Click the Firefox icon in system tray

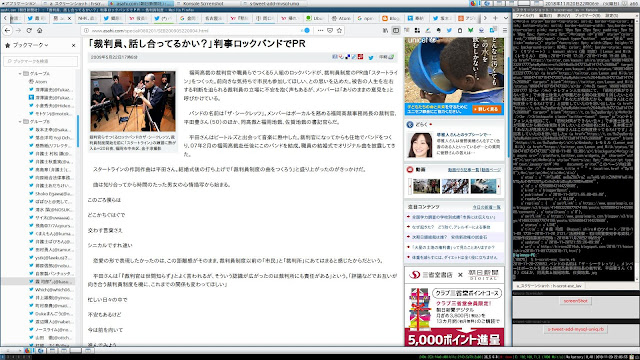click(473, 3)
